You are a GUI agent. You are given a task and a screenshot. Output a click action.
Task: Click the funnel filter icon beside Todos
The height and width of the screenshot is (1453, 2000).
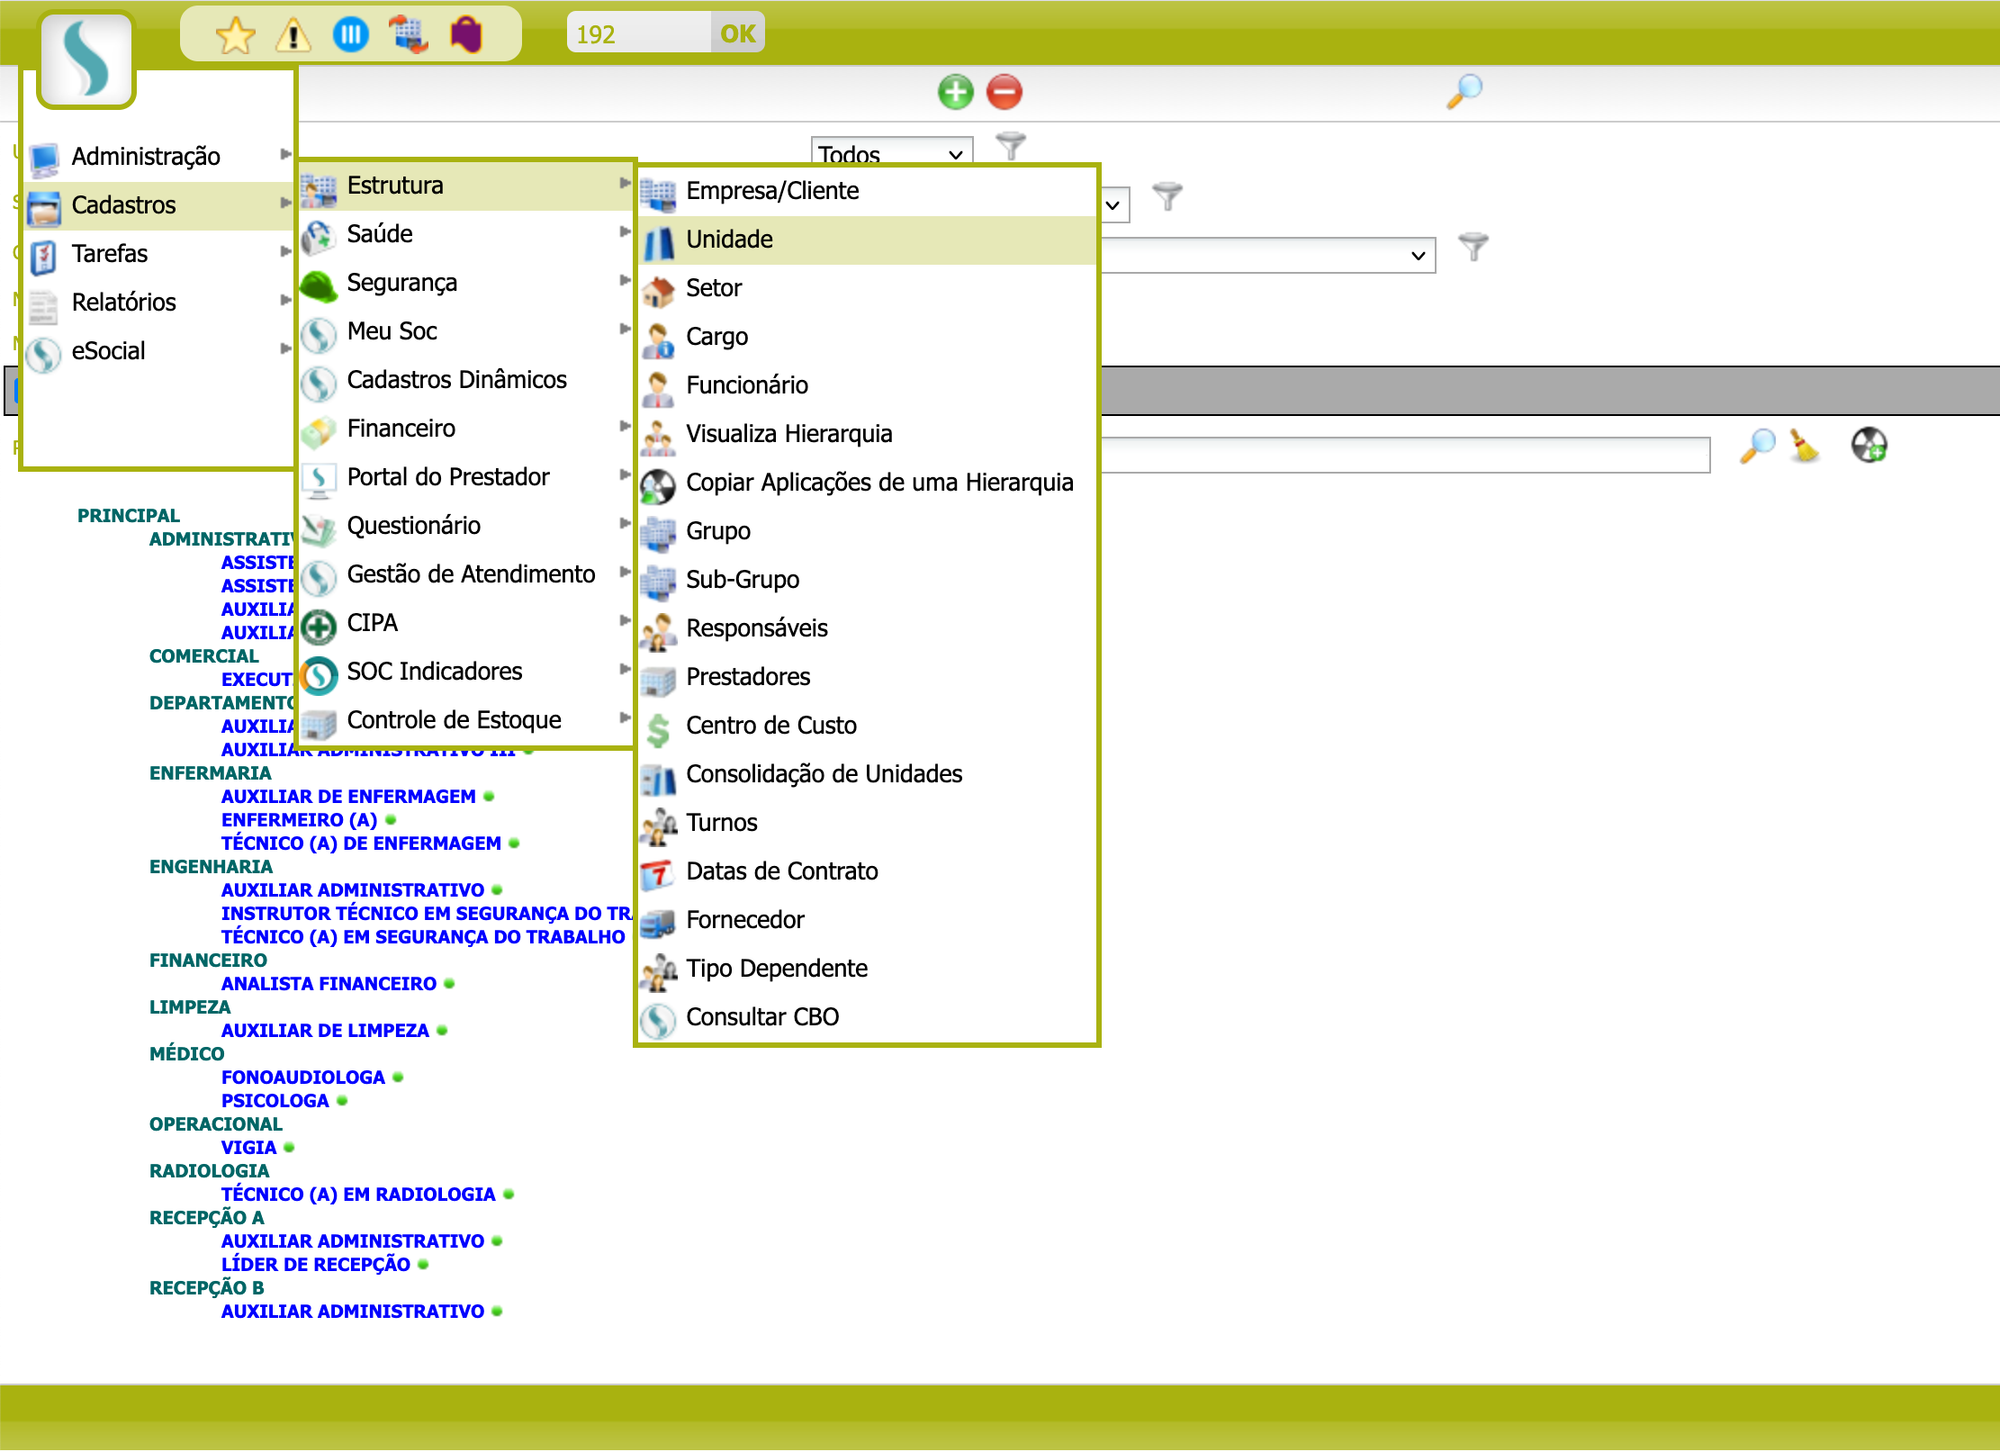click(x=1011, y=147)
